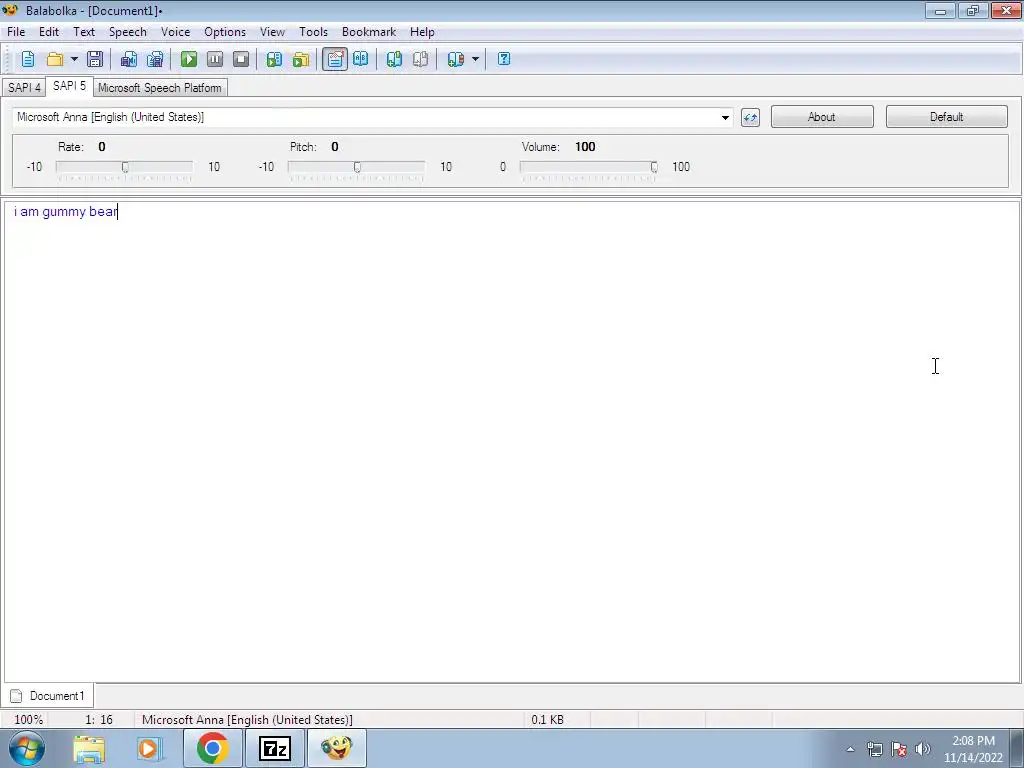1024x768 pixels.
Task: Click the add bookmark icon
Action: (394, 59)
